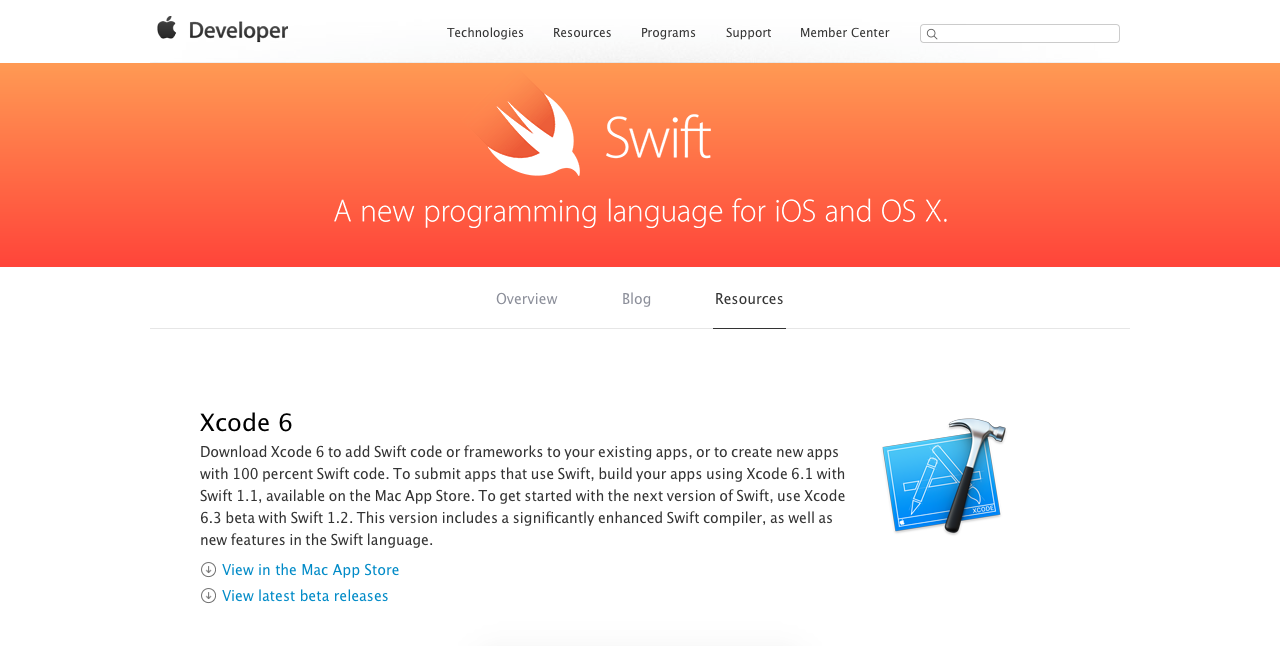Viewport: 1280px width, 646px height.
Task: Click the Swift title text in banner
Action: coord(658,138)
